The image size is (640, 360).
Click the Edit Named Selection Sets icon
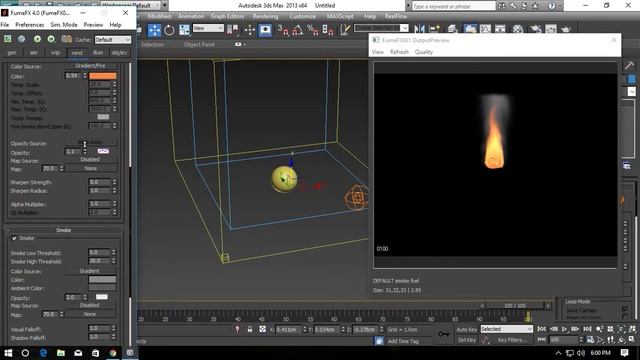tap(345, 30)
